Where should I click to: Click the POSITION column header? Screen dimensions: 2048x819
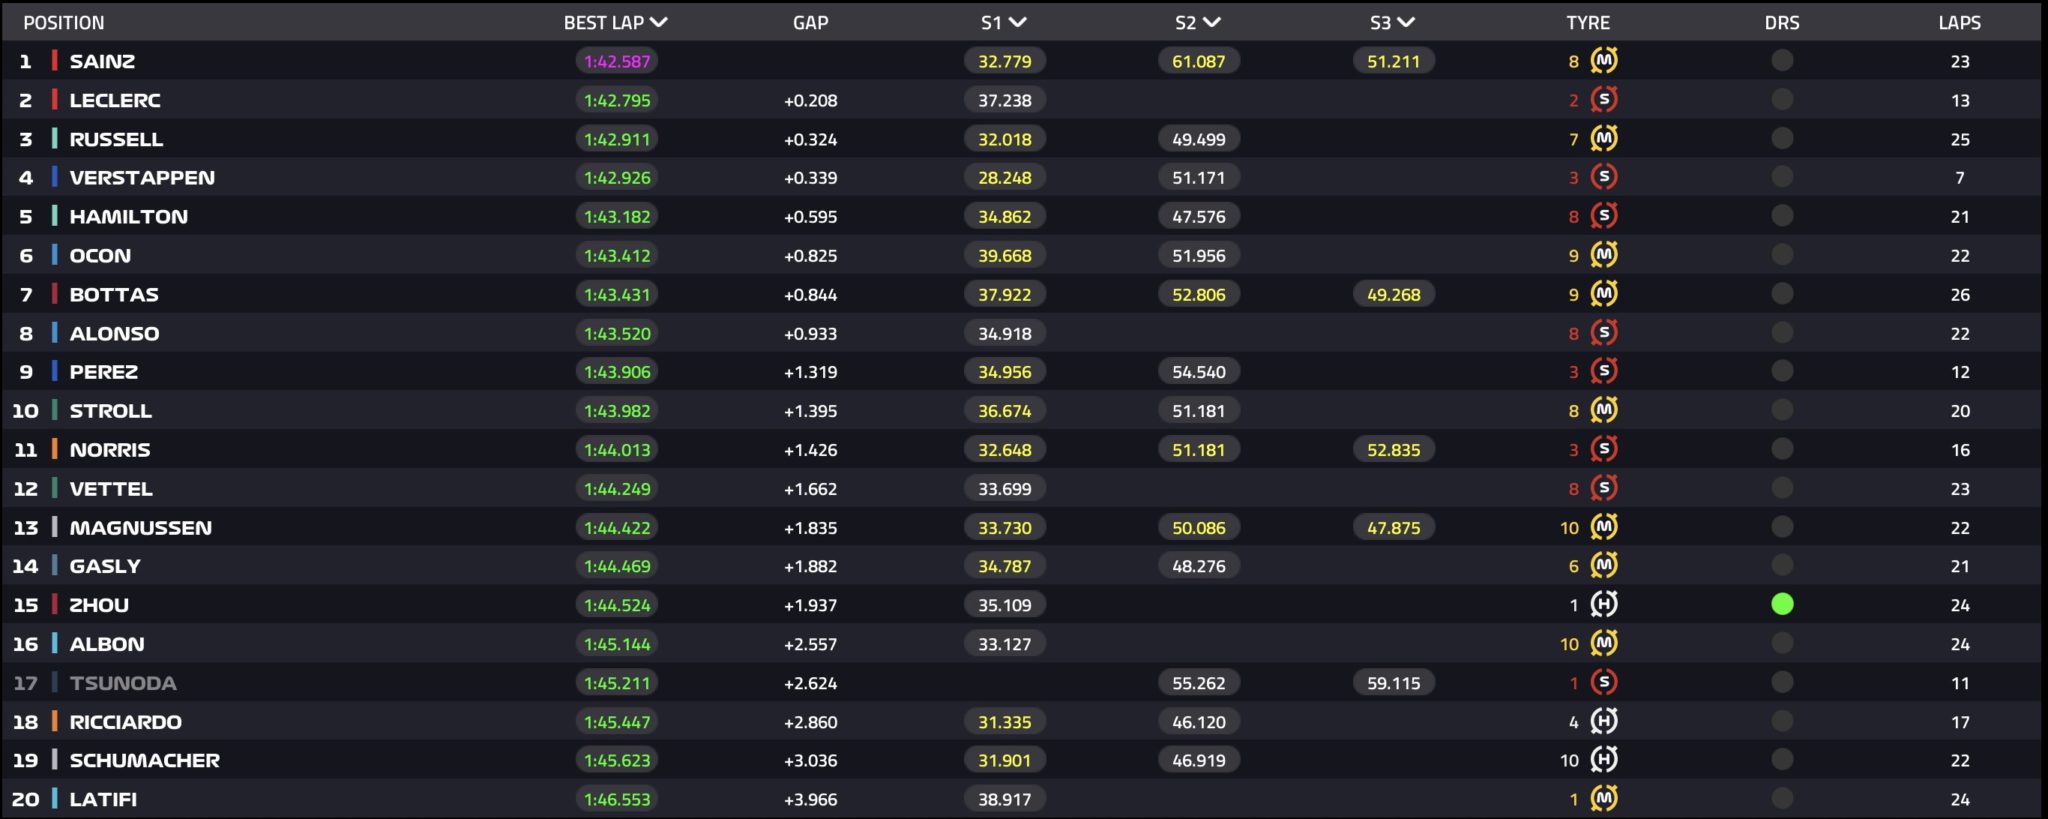point(64,22)
